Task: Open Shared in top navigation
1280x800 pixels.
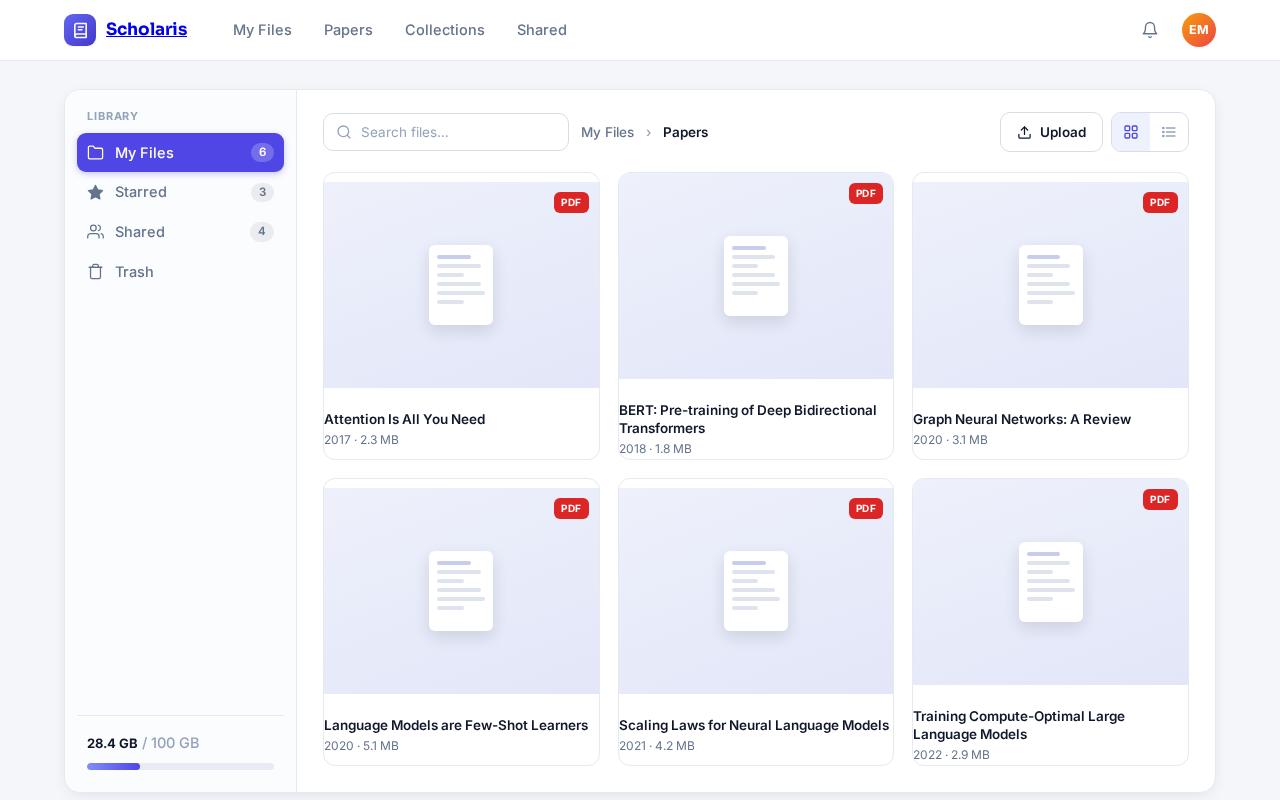Action: (542, 30)
